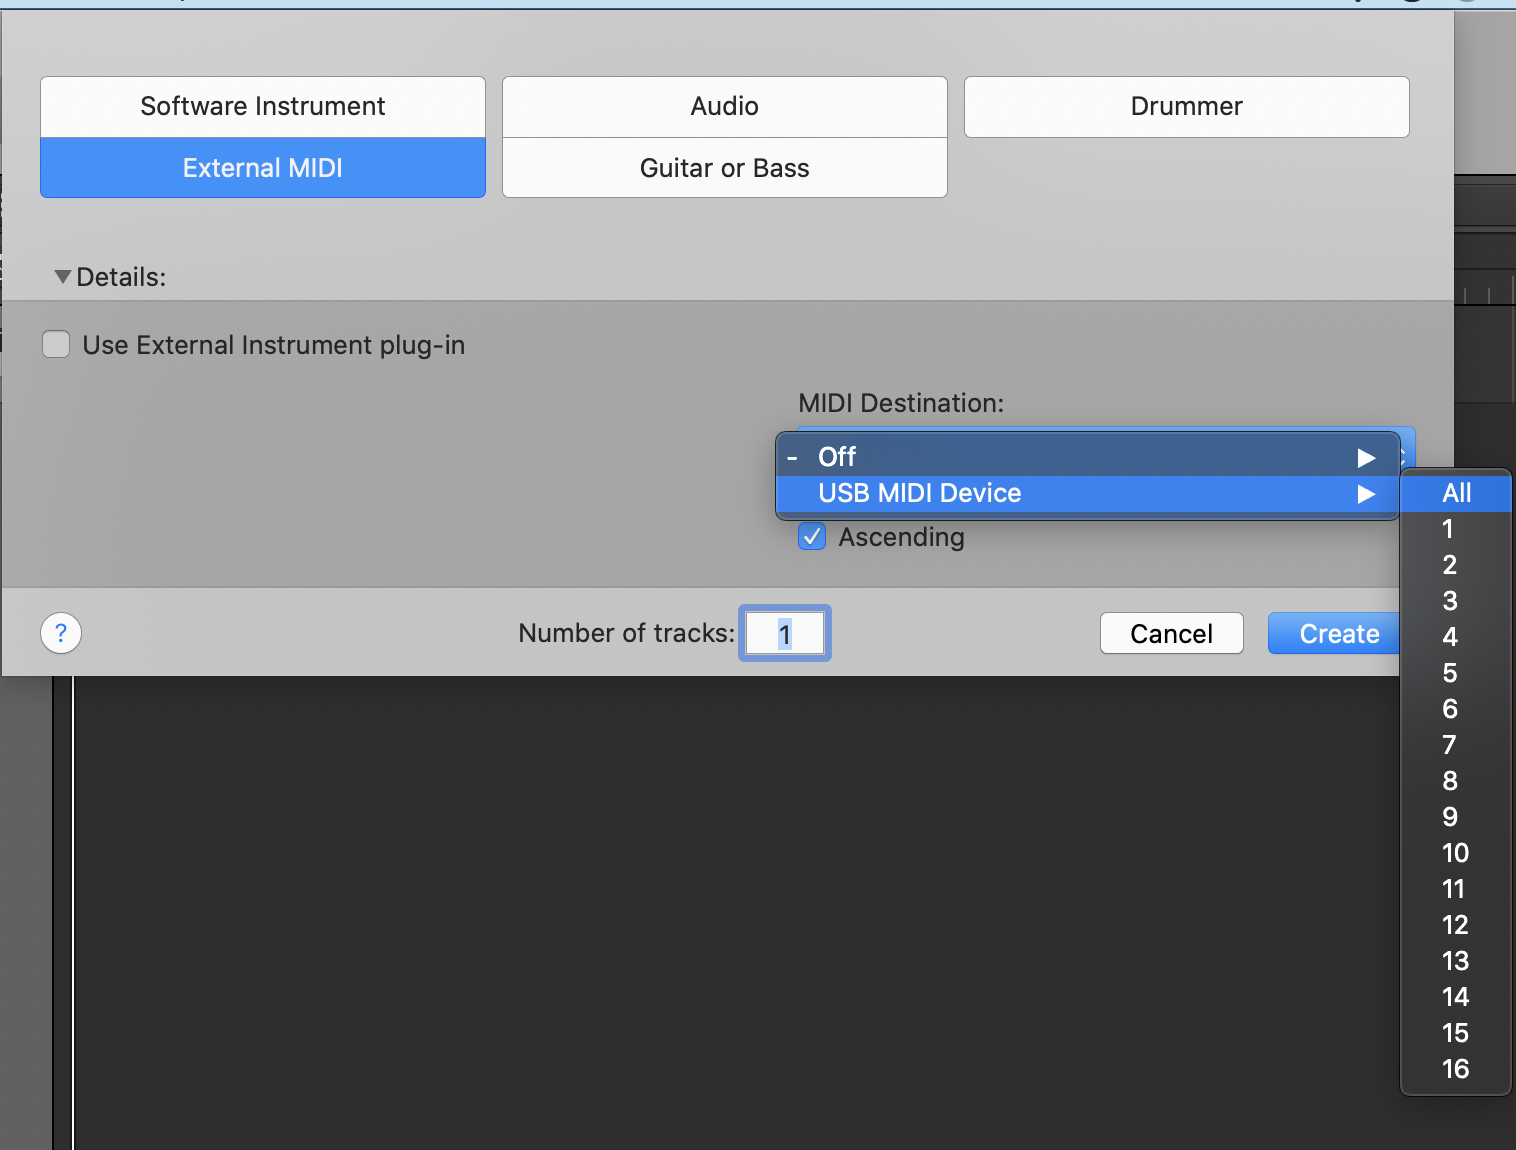Choose MIDI channel 16
Image resolution: width=1516 pixels, height=1150 pixels.
pyautogui.click(x=1456, y=1069)
